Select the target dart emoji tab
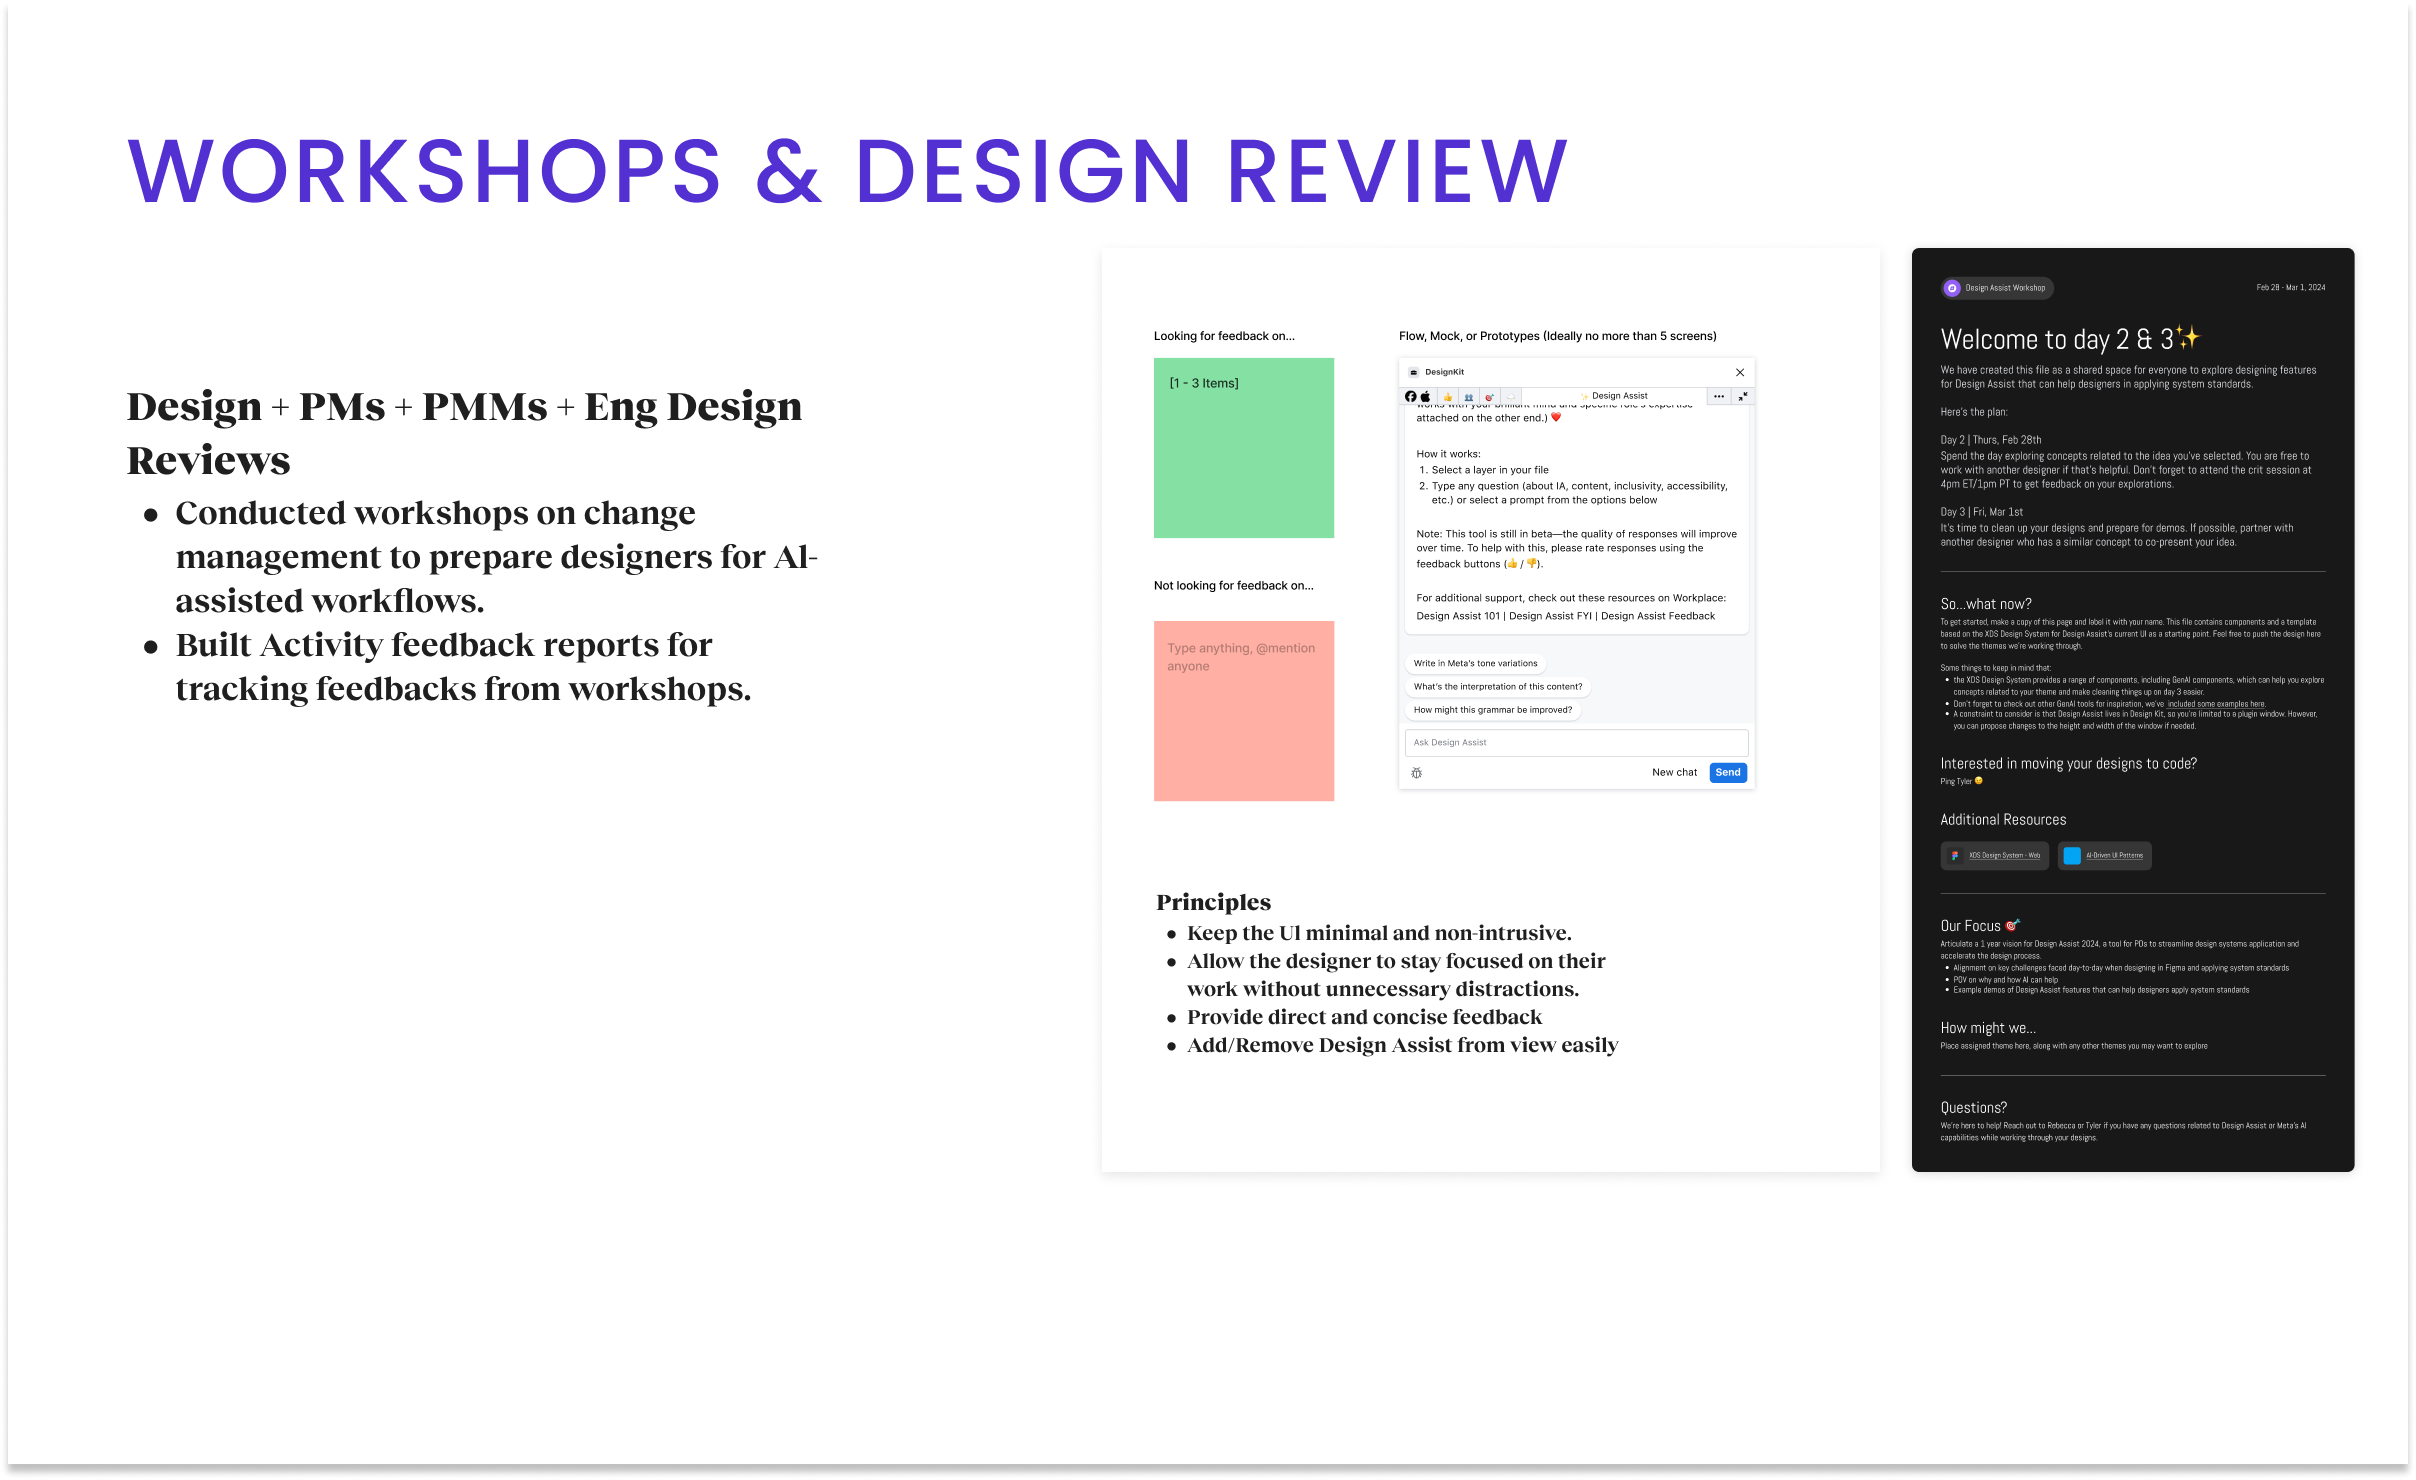The width and height of the screenshot is (2416, 1480). tap(1489, 397)
